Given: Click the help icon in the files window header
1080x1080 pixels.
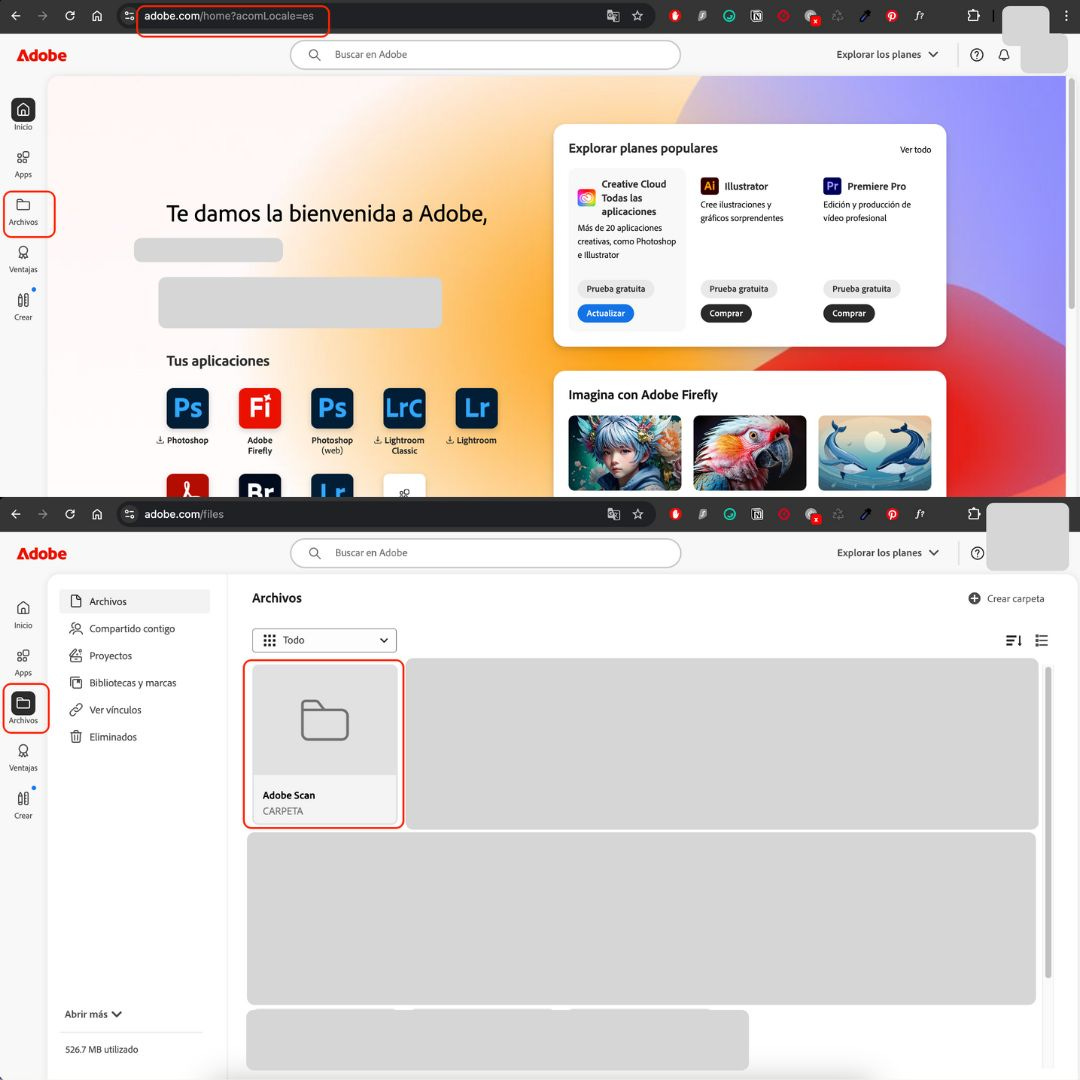Looking at the screenshot, I should coord(977,553).
